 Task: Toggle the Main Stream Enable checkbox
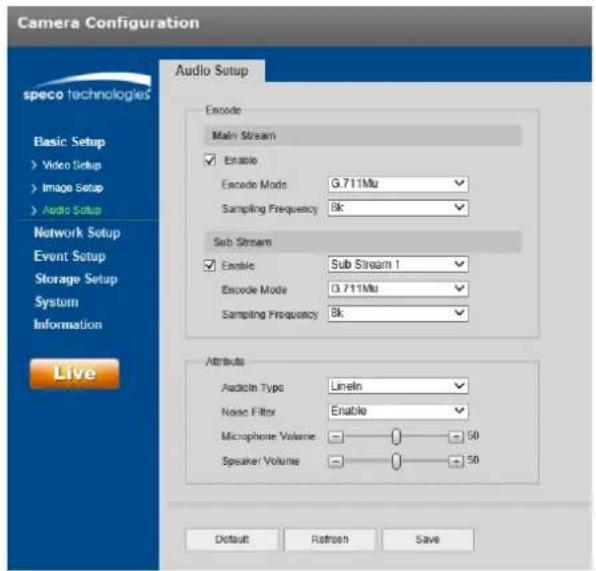coord(210,160)
